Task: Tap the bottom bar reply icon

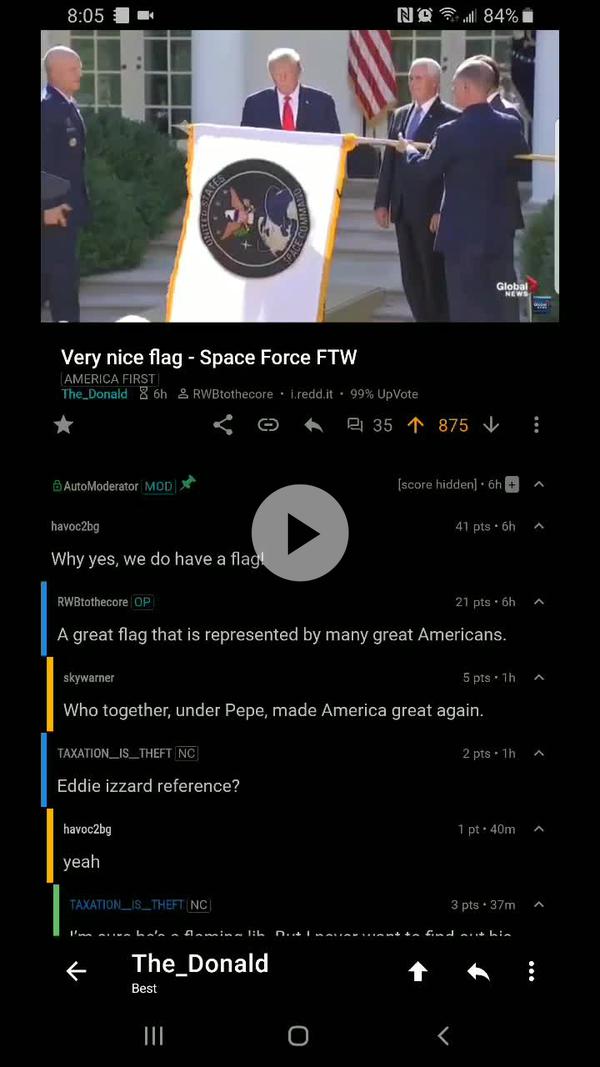Action: coord(478,972)
